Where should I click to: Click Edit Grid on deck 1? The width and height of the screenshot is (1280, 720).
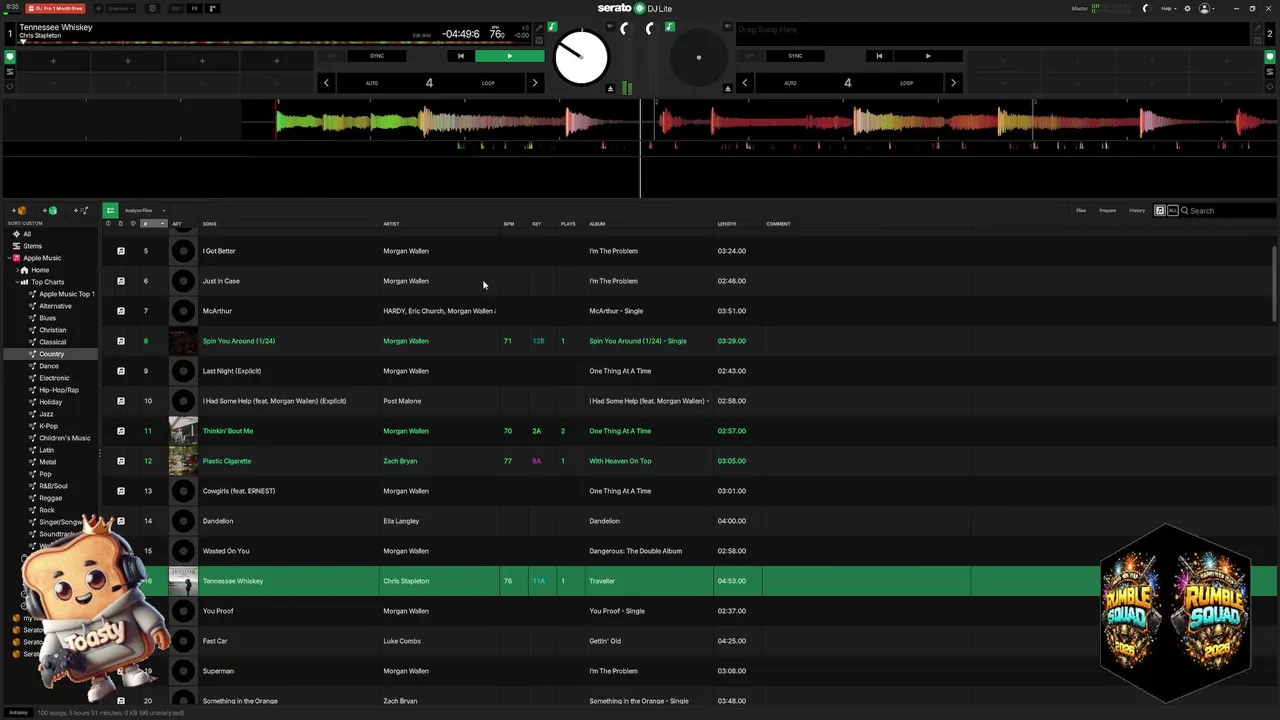tap(422, 35)
